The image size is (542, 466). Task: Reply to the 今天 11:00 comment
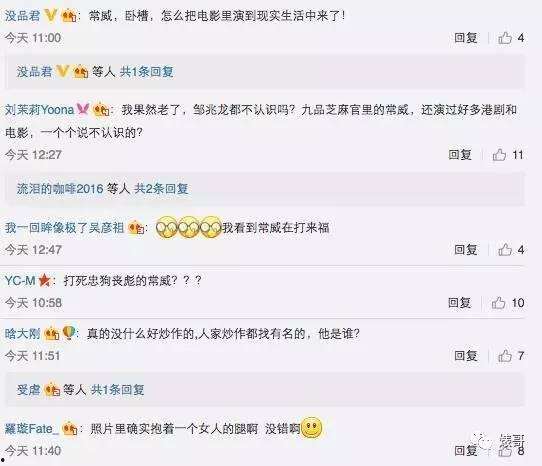click(x=466, y=38)
